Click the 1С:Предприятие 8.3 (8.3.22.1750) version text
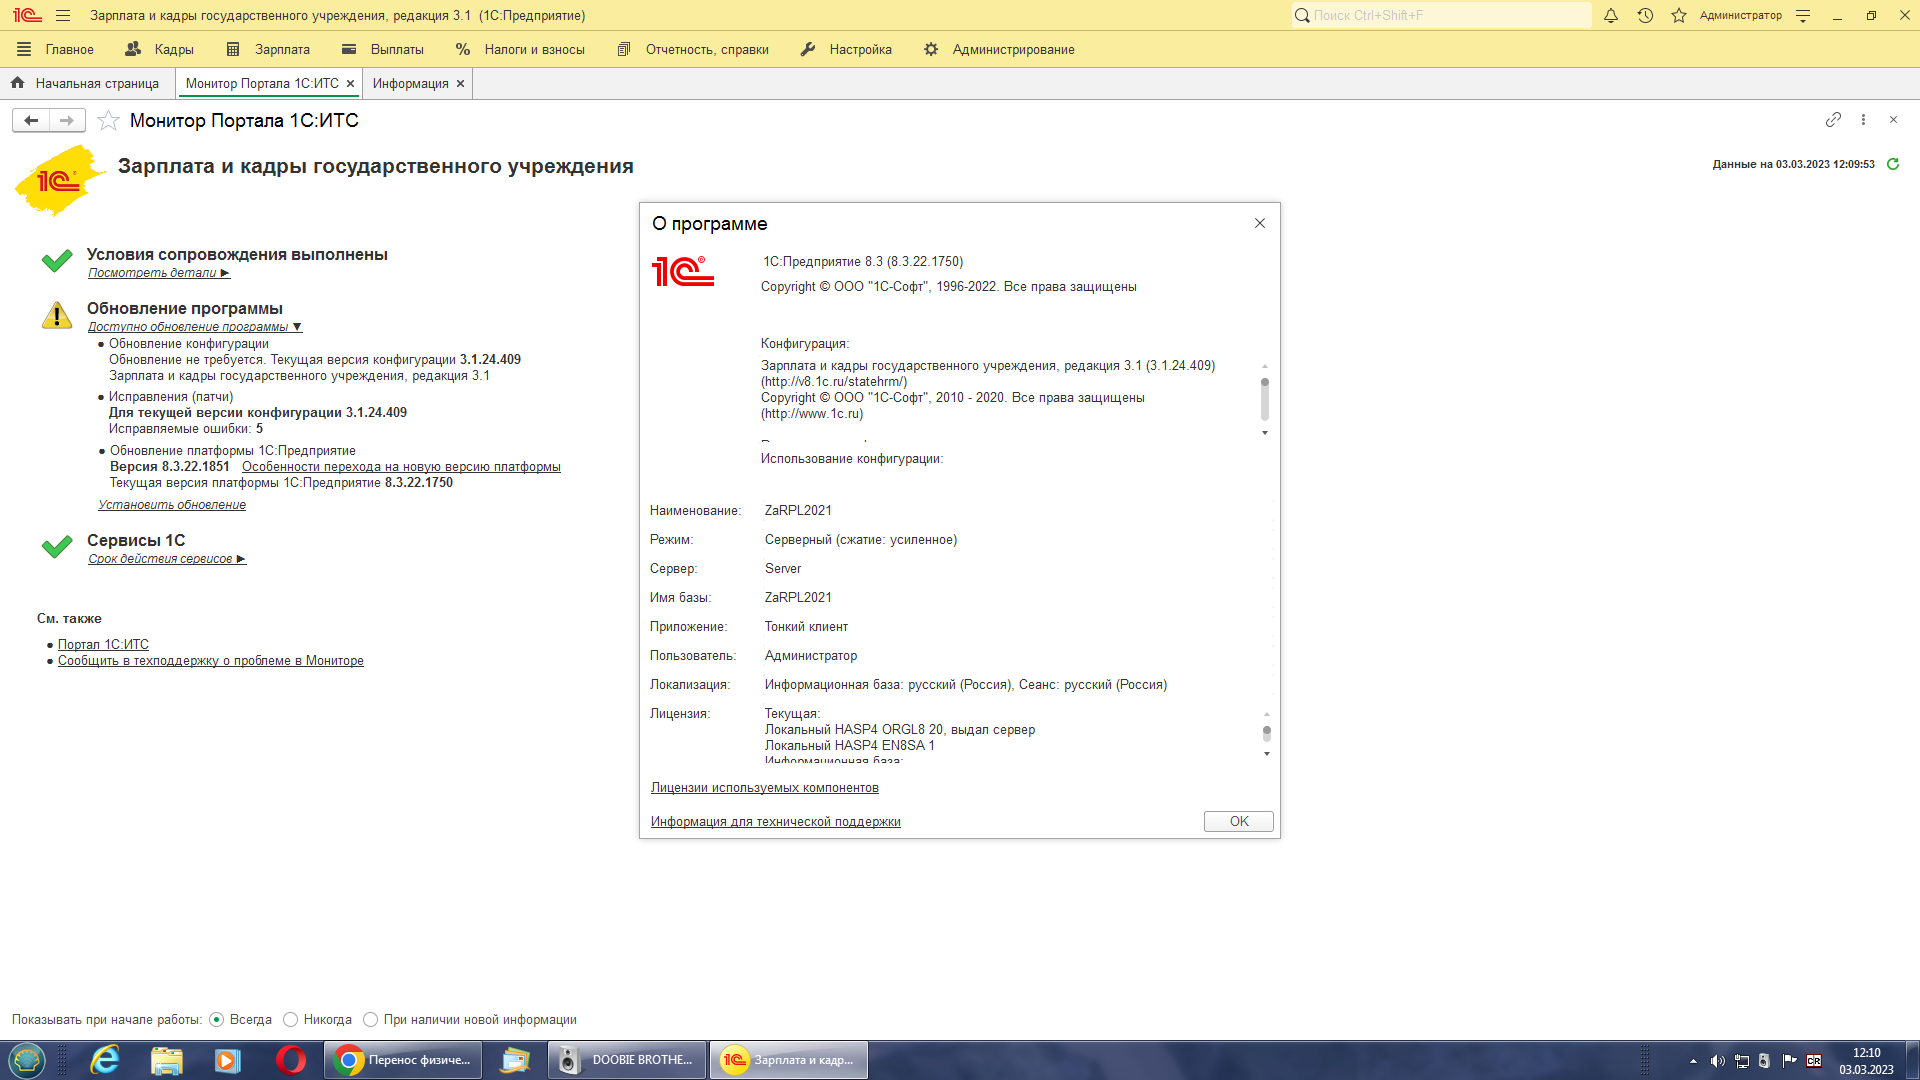The height and width of the screenshot is (1080, 1920). coord(863,262)
